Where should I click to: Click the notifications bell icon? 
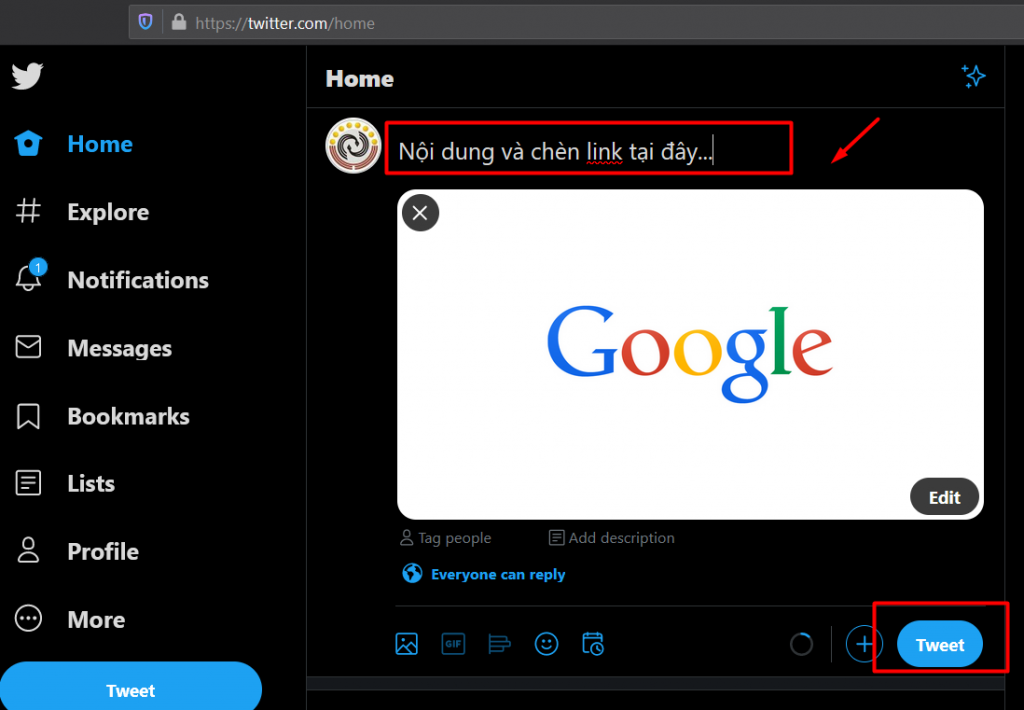pos(28,278)
